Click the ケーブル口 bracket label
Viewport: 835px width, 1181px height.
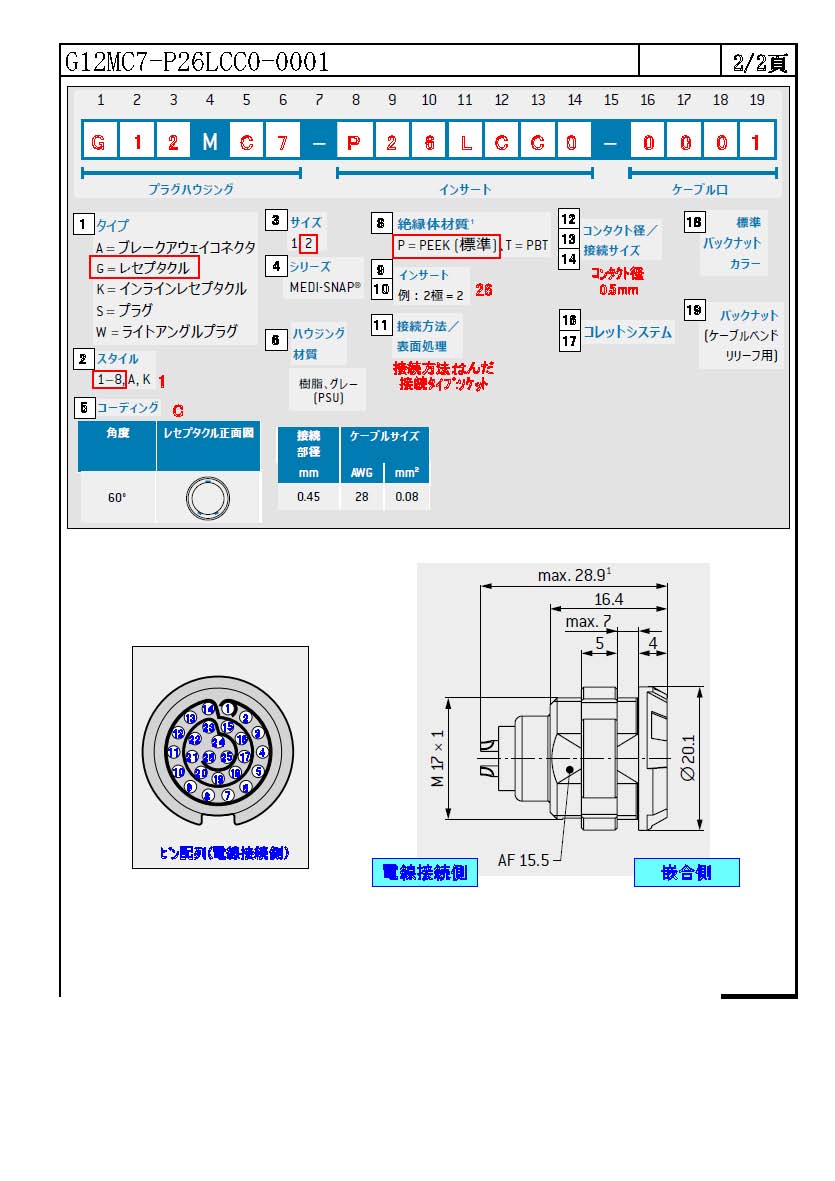(699, 189)
